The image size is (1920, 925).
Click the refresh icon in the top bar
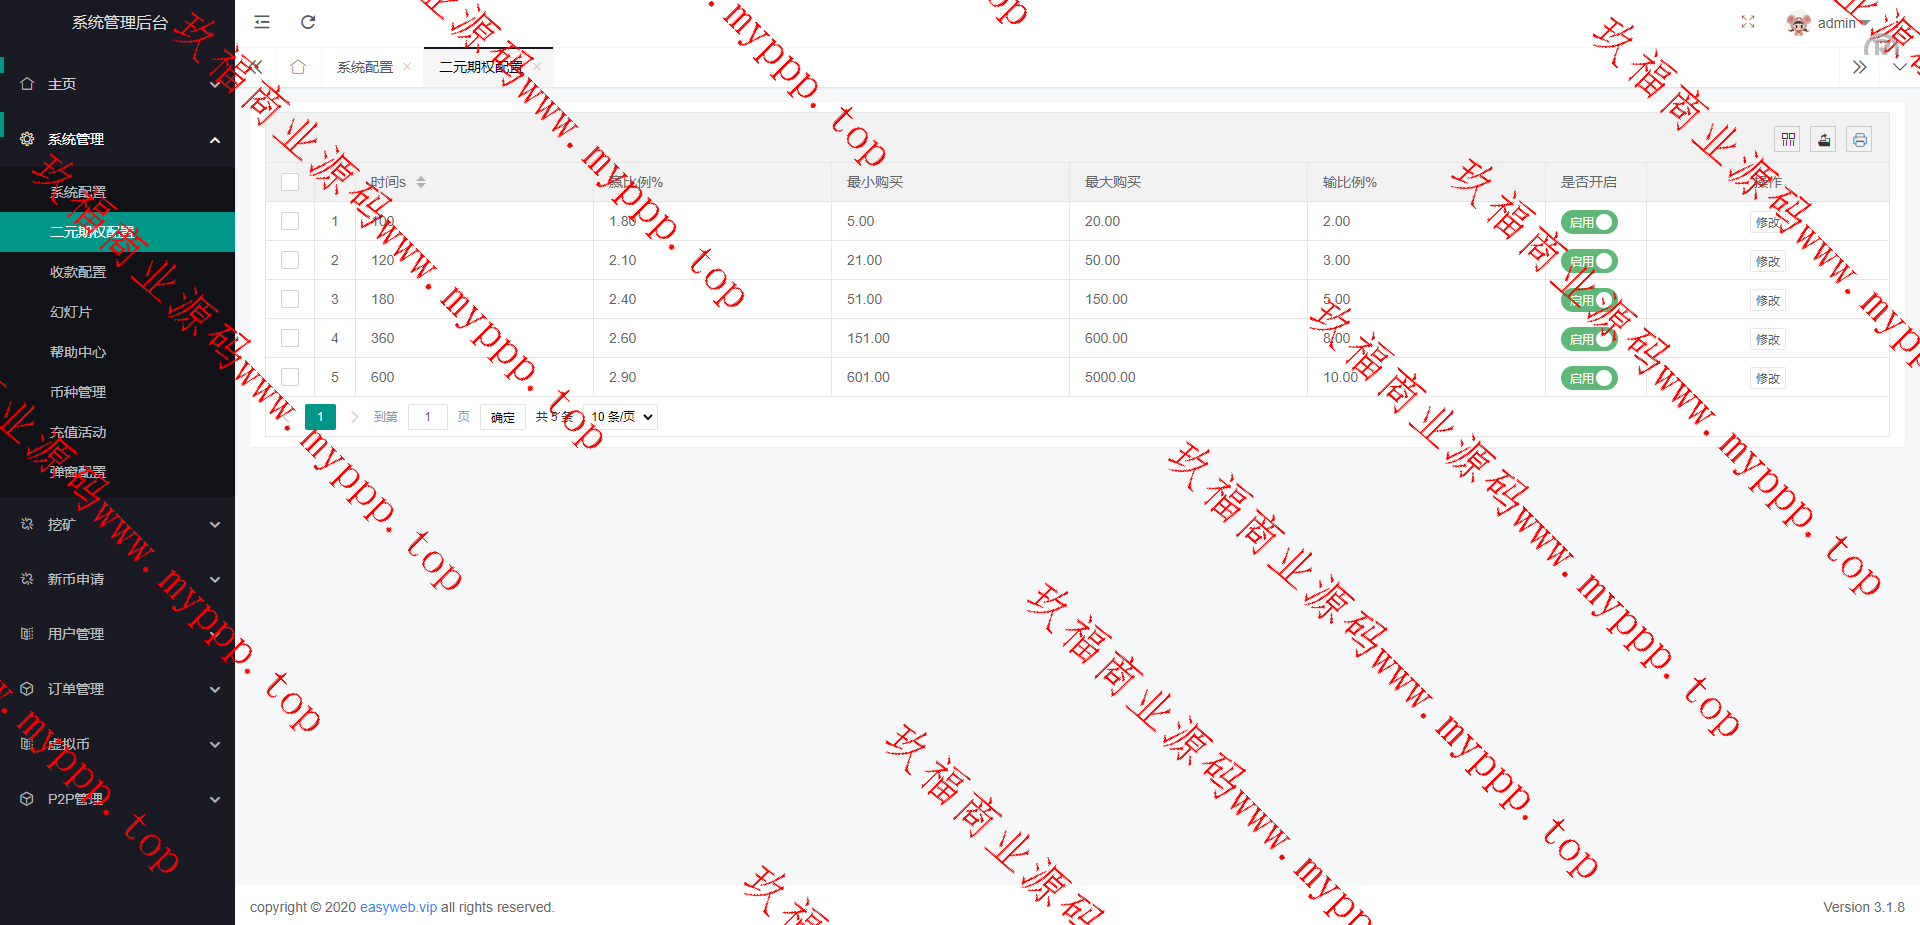tap(308, 22)
